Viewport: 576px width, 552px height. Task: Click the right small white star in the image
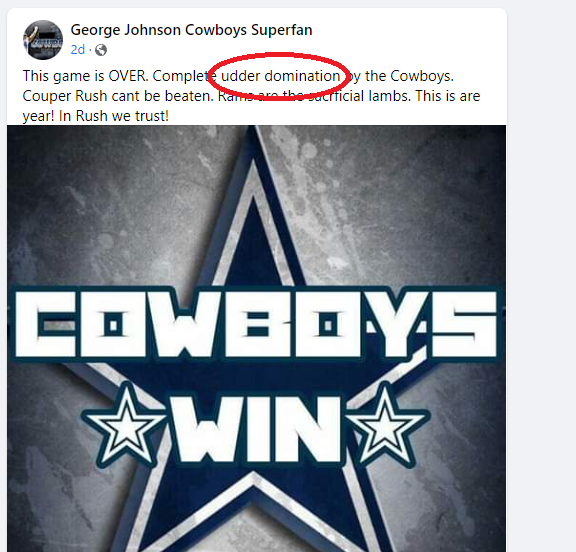point(385,424)
